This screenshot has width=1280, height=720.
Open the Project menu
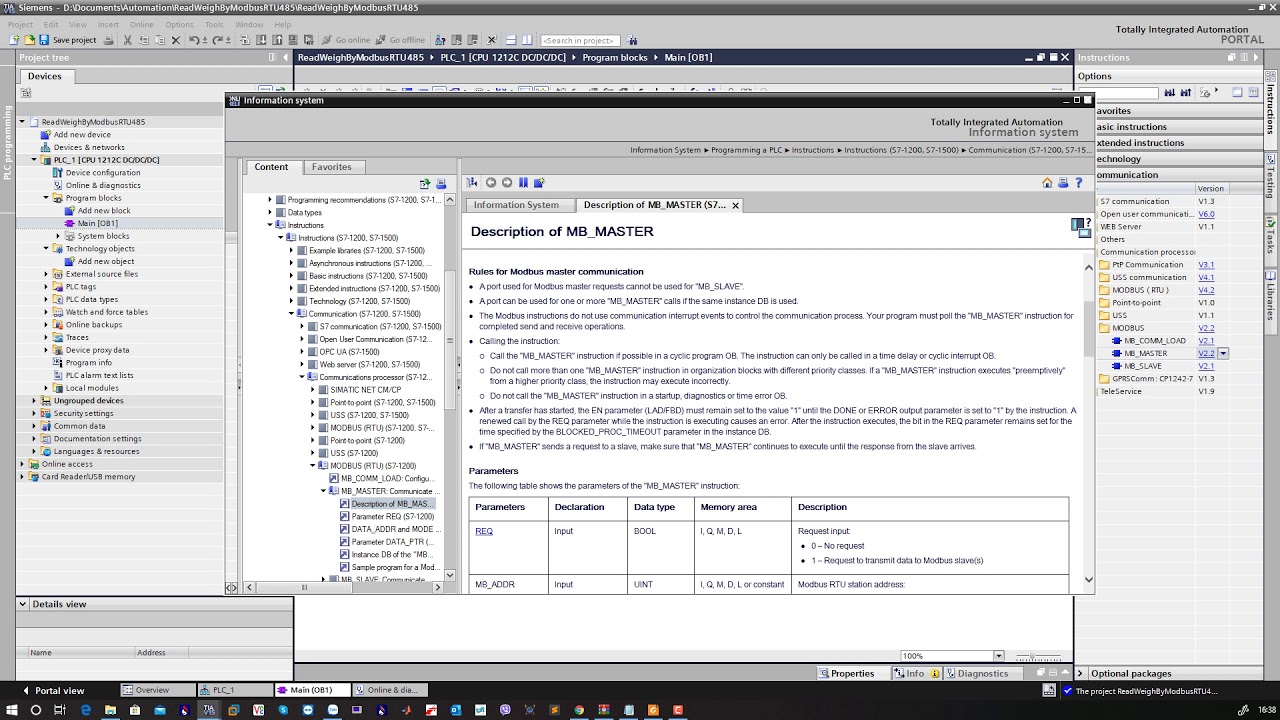tap(20, 24)
